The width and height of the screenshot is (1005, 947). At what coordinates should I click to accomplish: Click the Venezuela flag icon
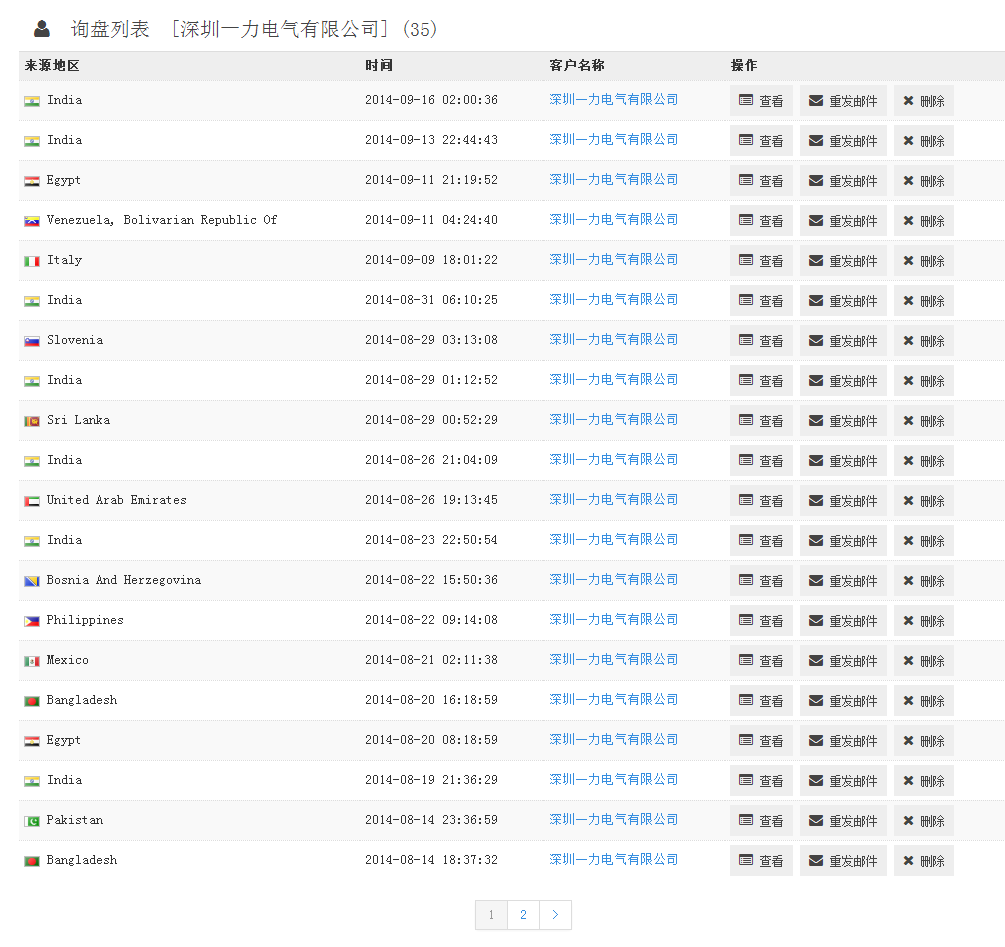32,221
